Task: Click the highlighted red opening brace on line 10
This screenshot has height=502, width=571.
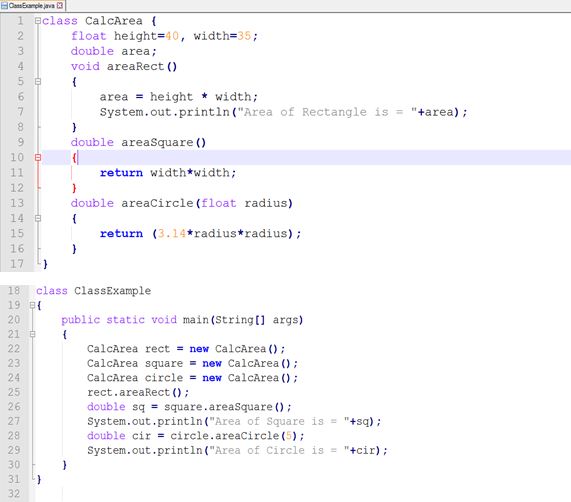Action: pyautogui.click(x=74, y=158)
